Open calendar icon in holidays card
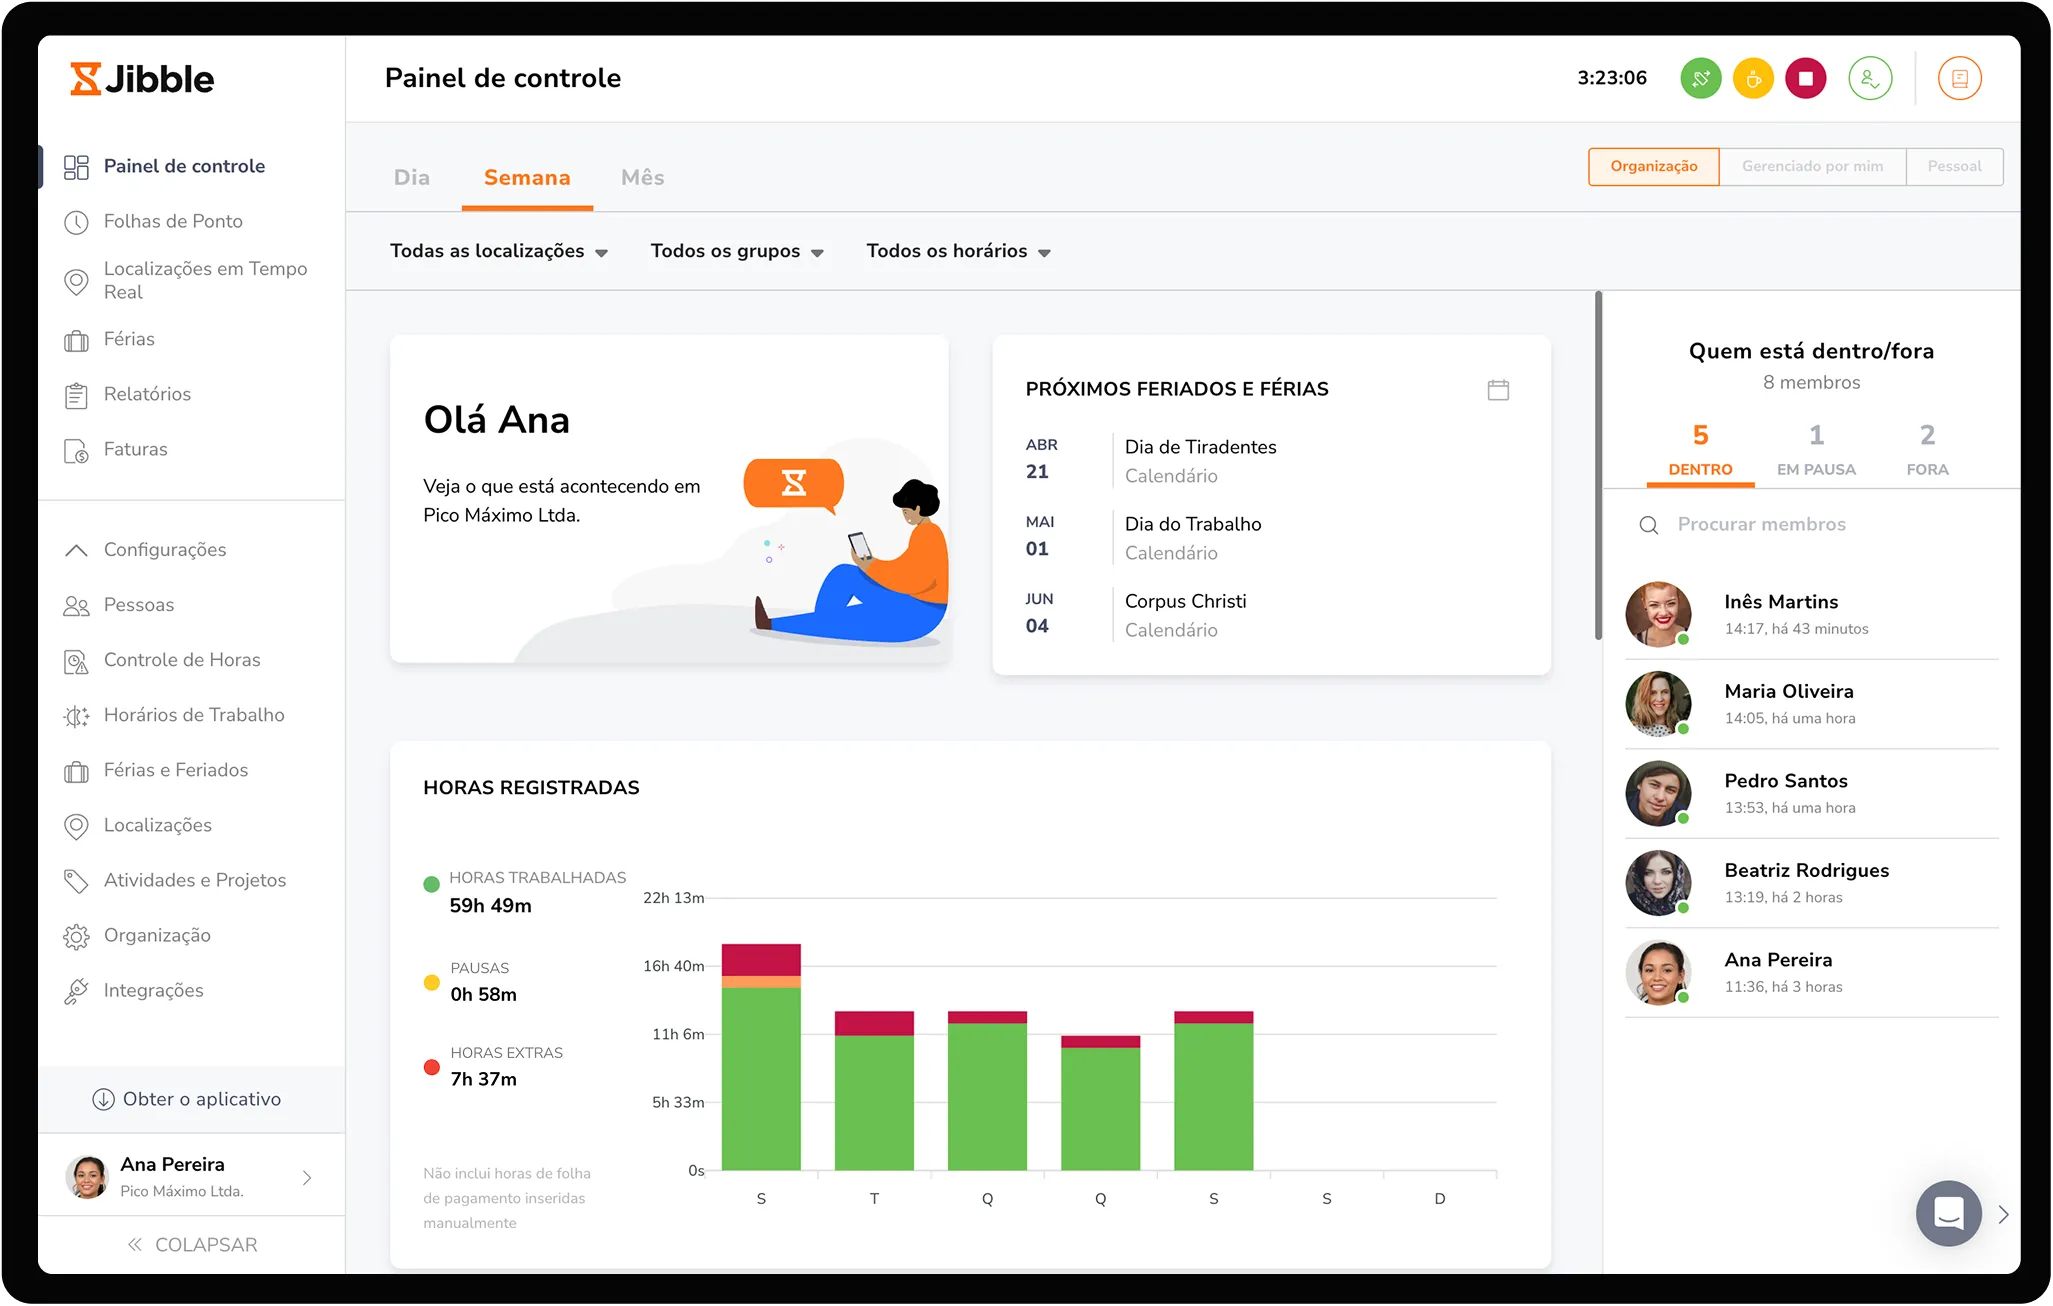 point(1497,390)
